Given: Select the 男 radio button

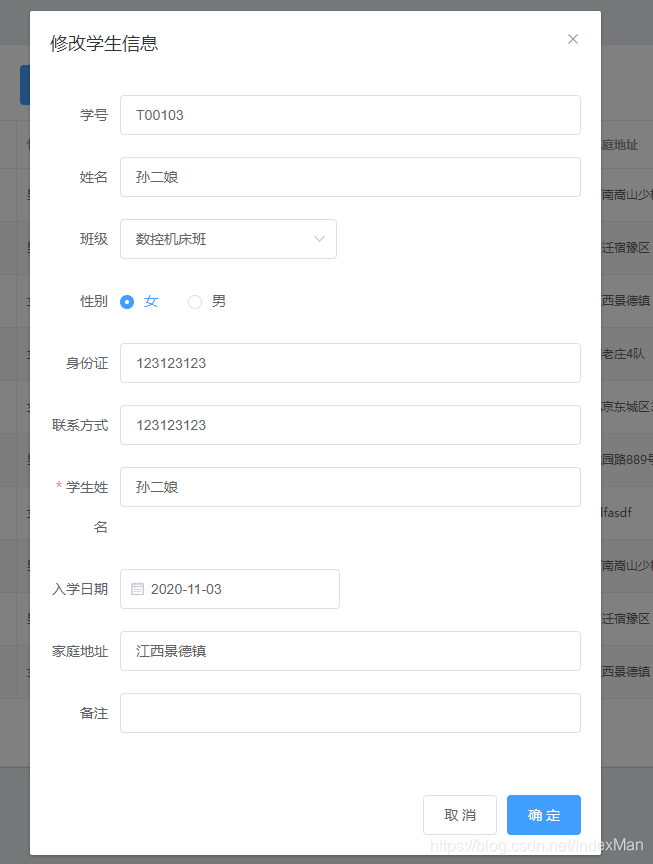Looking at the screenshot, I should pyautogui.click(x=195, y=301).
